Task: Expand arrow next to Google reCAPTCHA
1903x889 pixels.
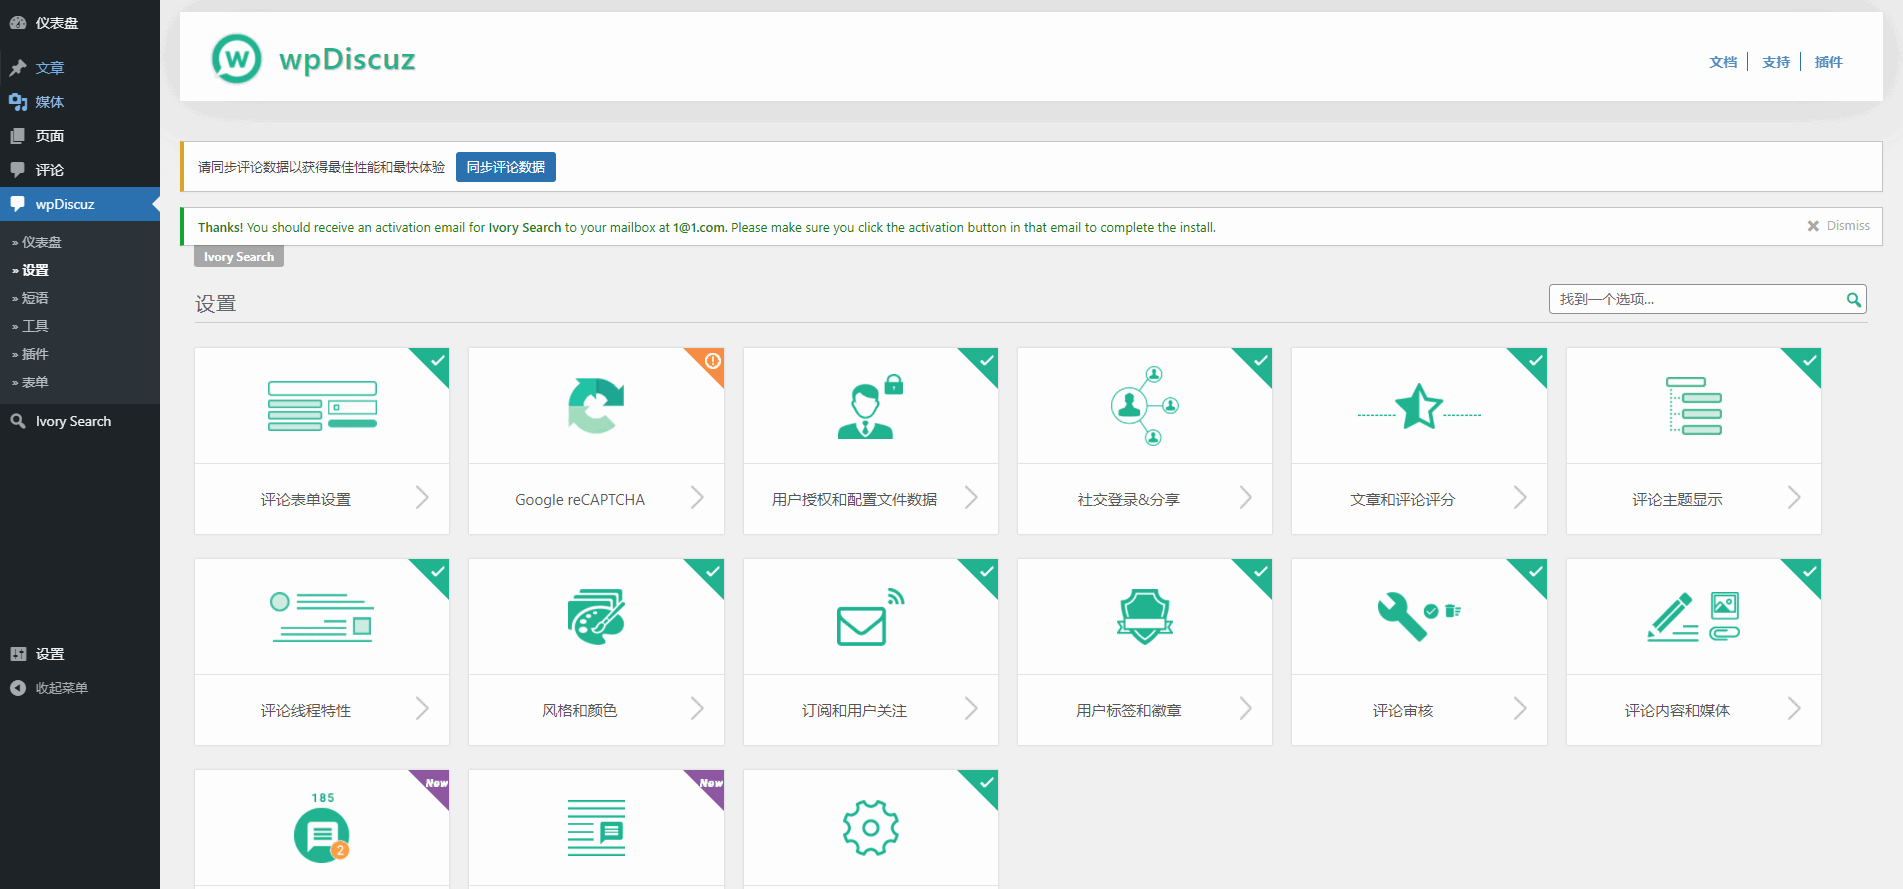Action: coord(697,498)
